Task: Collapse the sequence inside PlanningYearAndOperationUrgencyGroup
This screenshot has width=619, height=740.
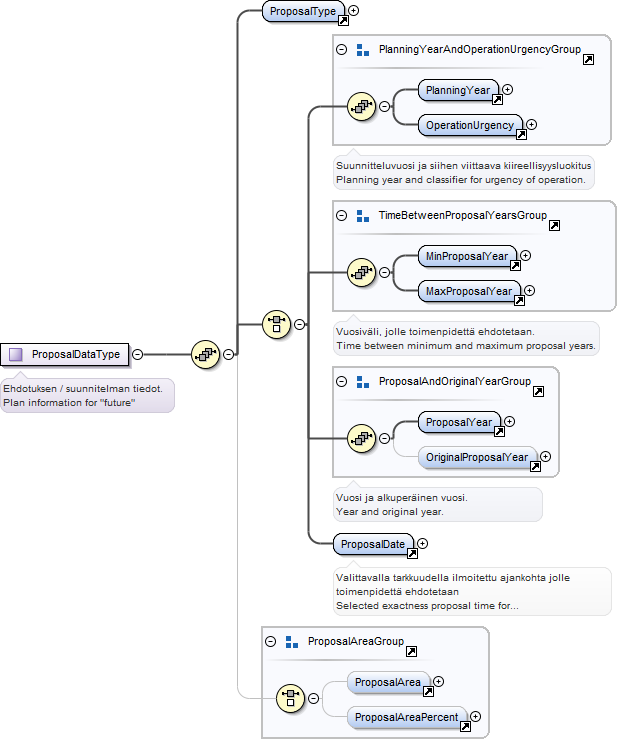Action: [385, 106]
